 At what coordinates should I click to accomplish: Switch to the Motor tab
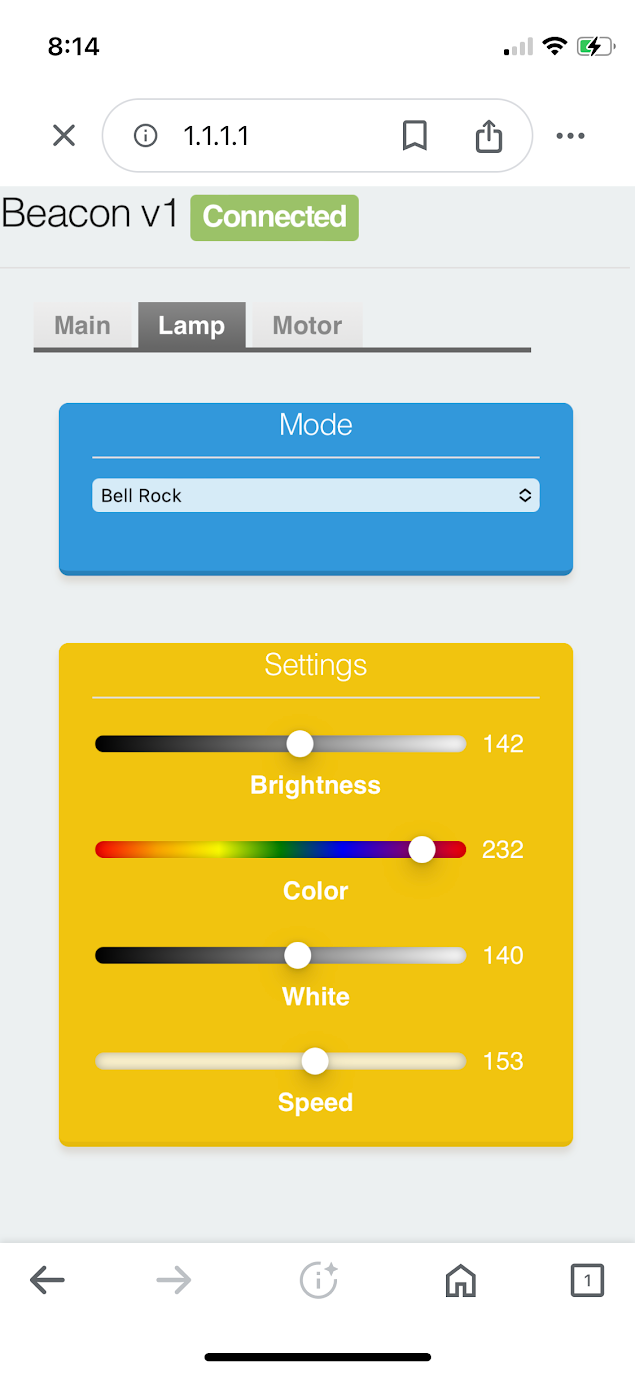[307, 326]
